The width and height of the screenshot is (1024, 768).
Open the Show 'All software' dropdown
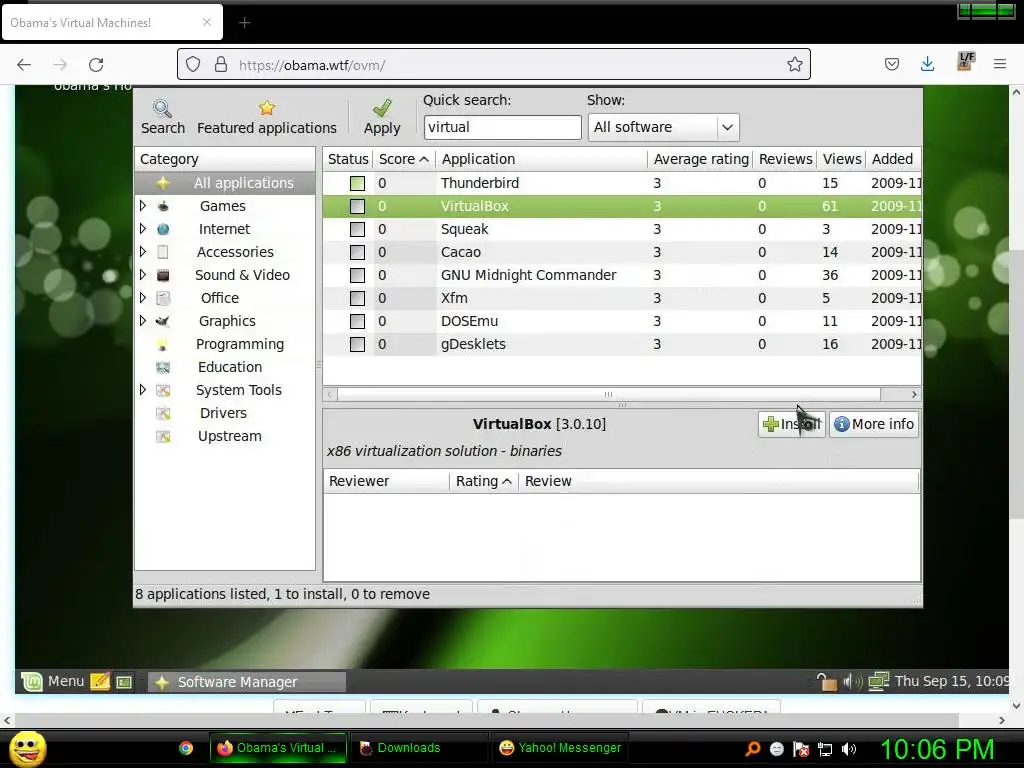coord(664,127)
